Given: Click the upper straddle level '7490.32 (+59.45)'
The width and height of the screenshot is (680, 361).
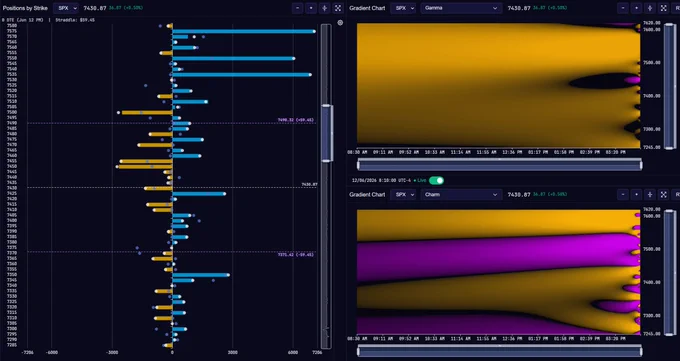Looking at the screenshot, I should point(295,120).
